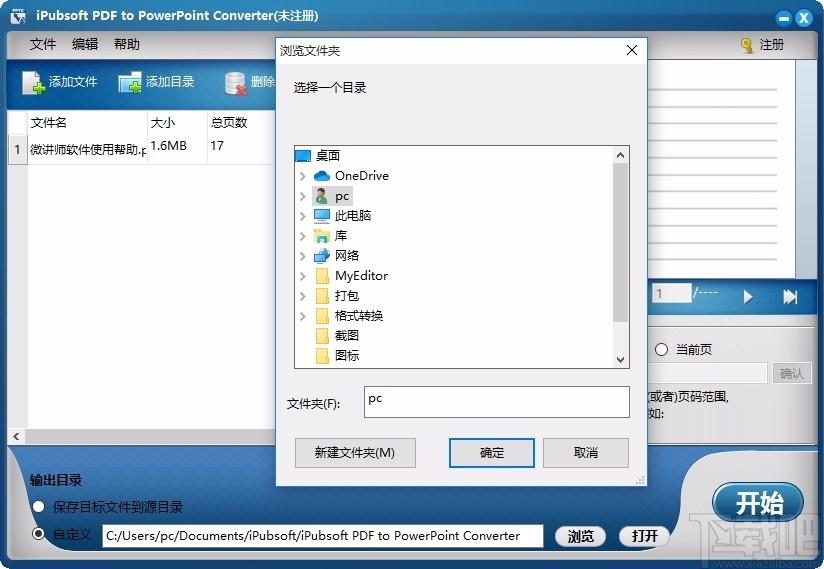Select the Current Page (当前页) radio

coord(661,349)
